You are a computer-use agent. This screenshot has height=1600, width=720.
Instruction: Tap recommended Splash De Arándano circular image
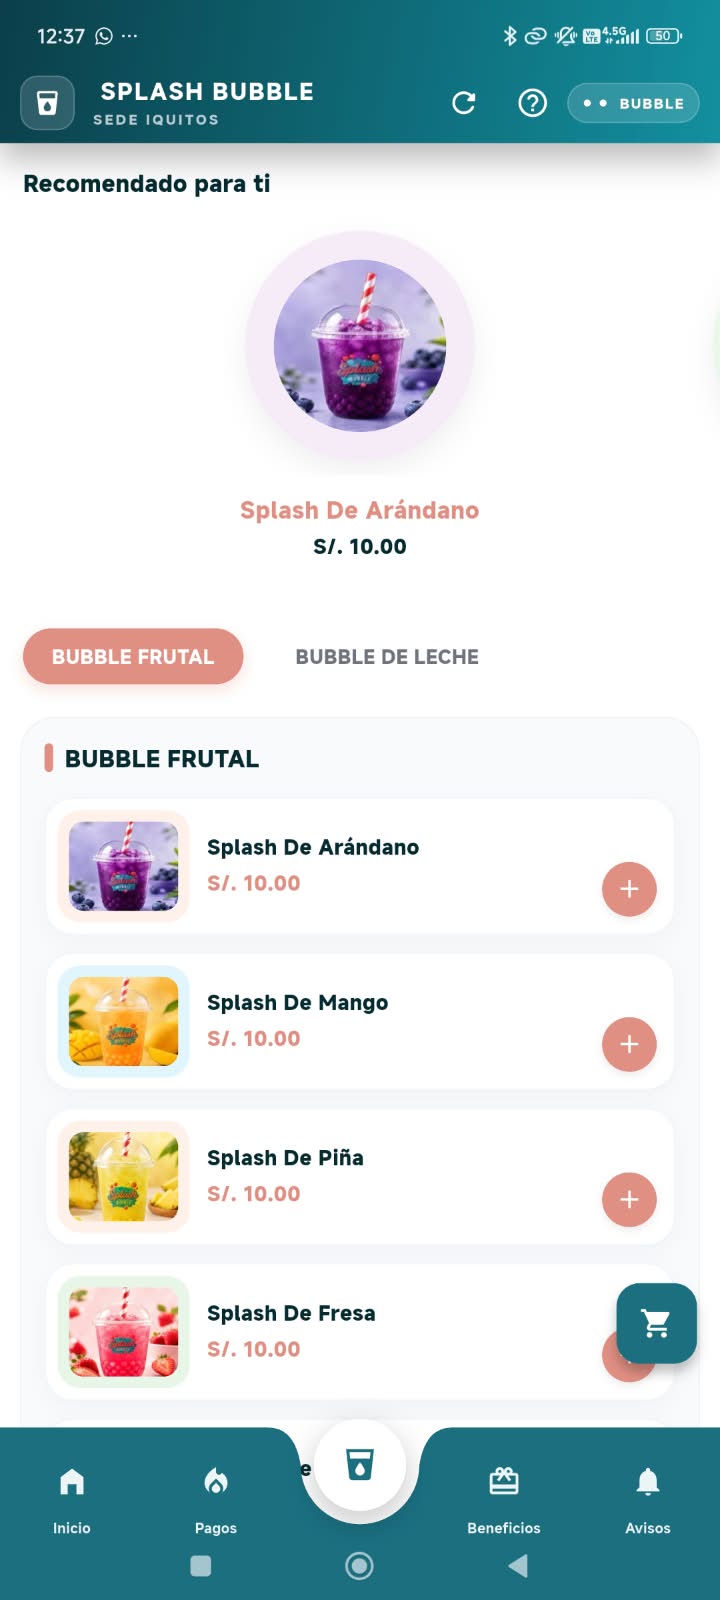360,346
